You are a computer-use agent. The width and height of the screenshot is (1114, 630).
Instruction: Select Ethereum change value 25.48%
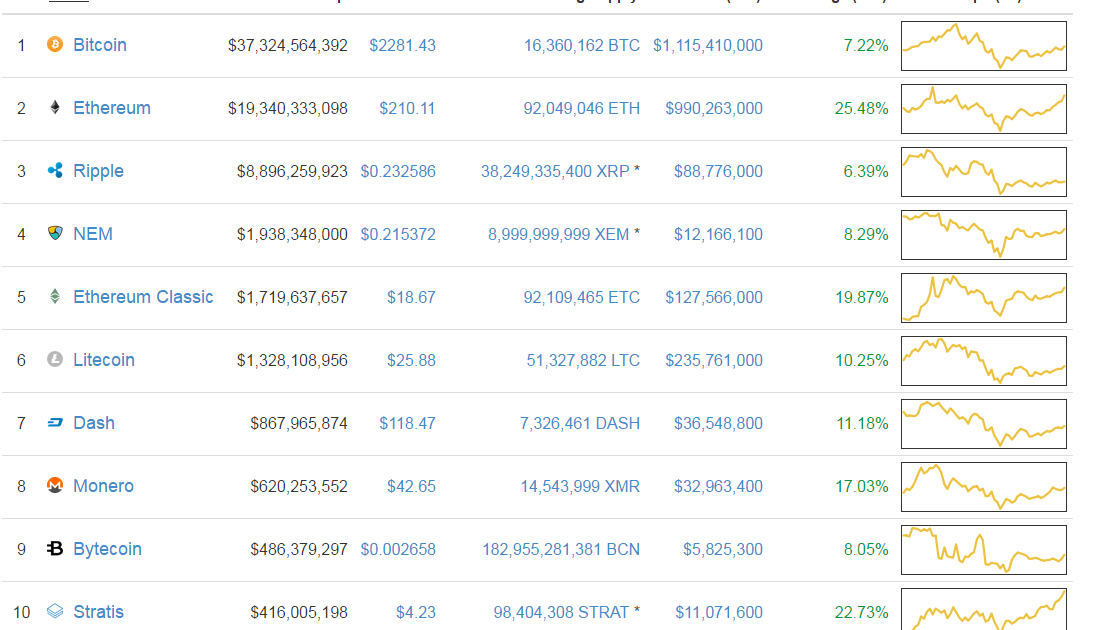point(862,109)
